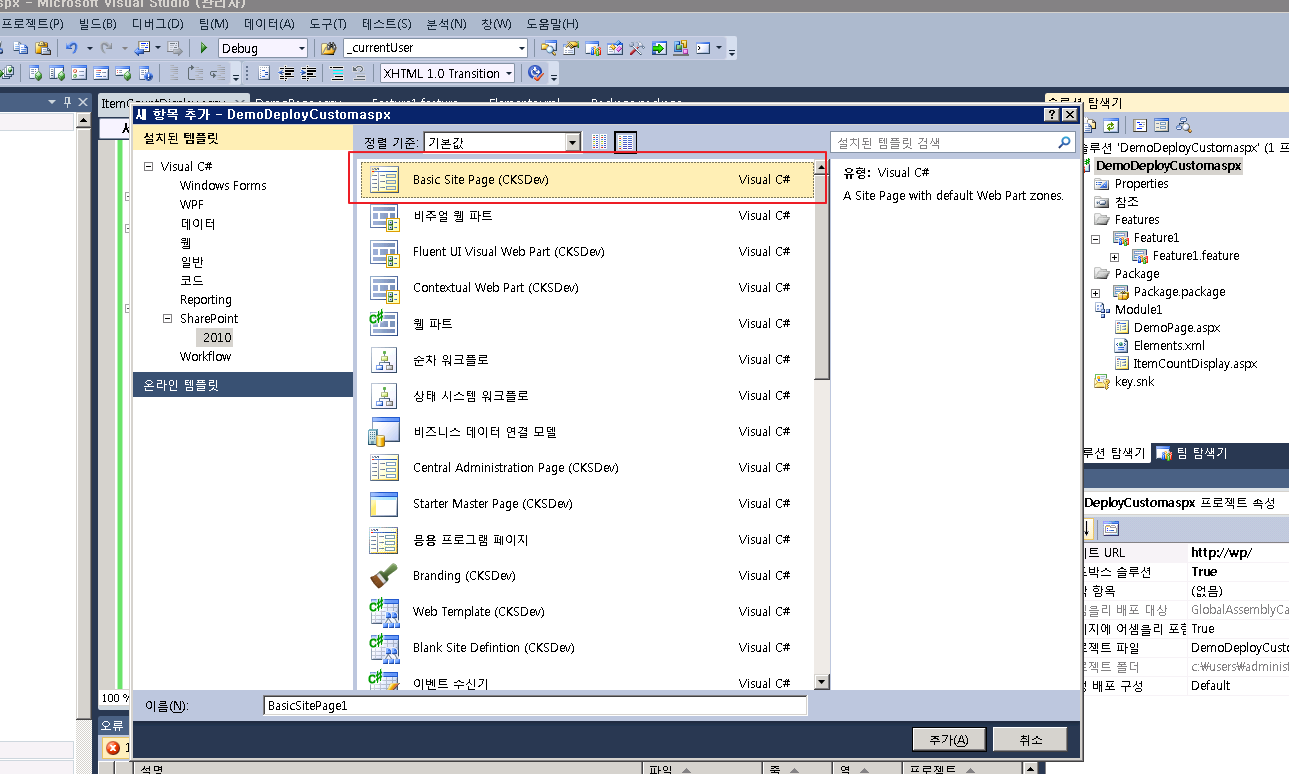Collapse the Feature1 node in Solution Explorer
Viewport: 1289px width, 774px height.
[1096, 238]
